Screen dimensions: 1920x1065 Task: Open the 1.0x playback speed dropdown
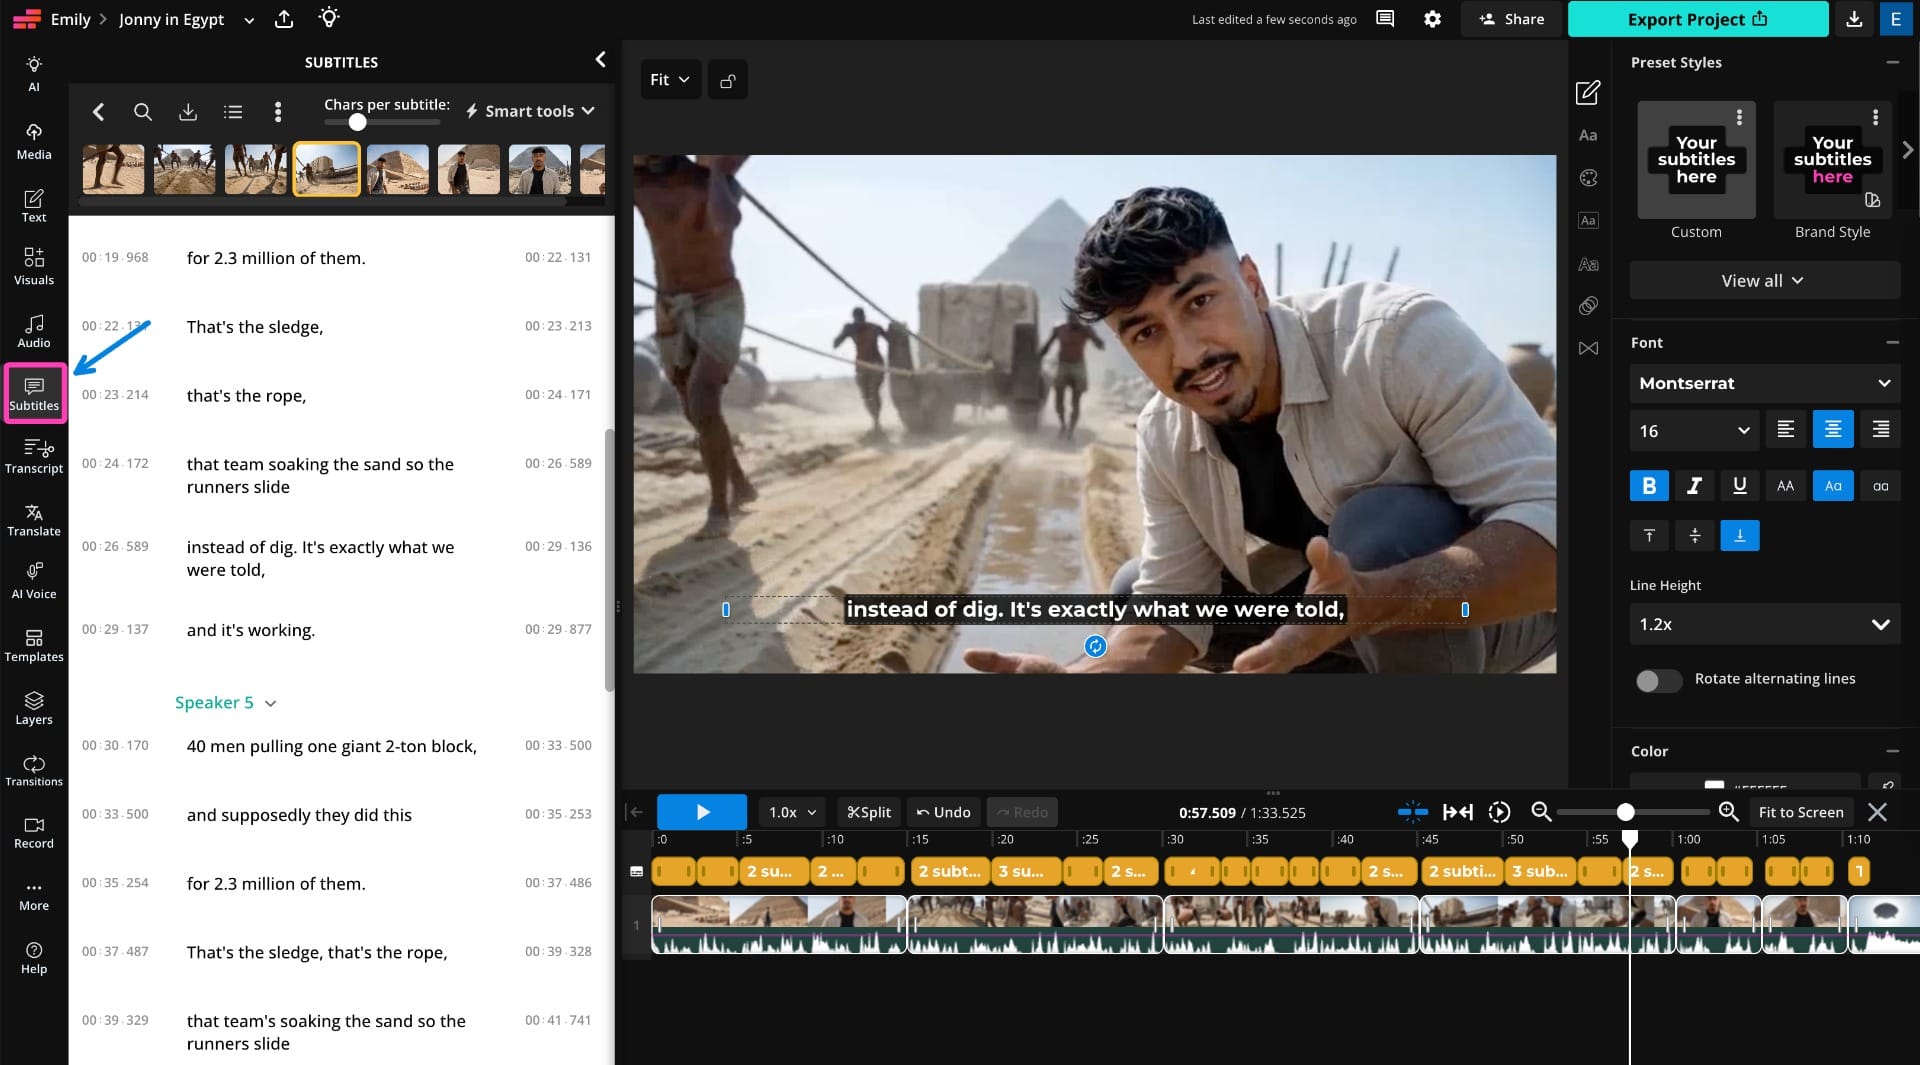(x=792, y=812)
